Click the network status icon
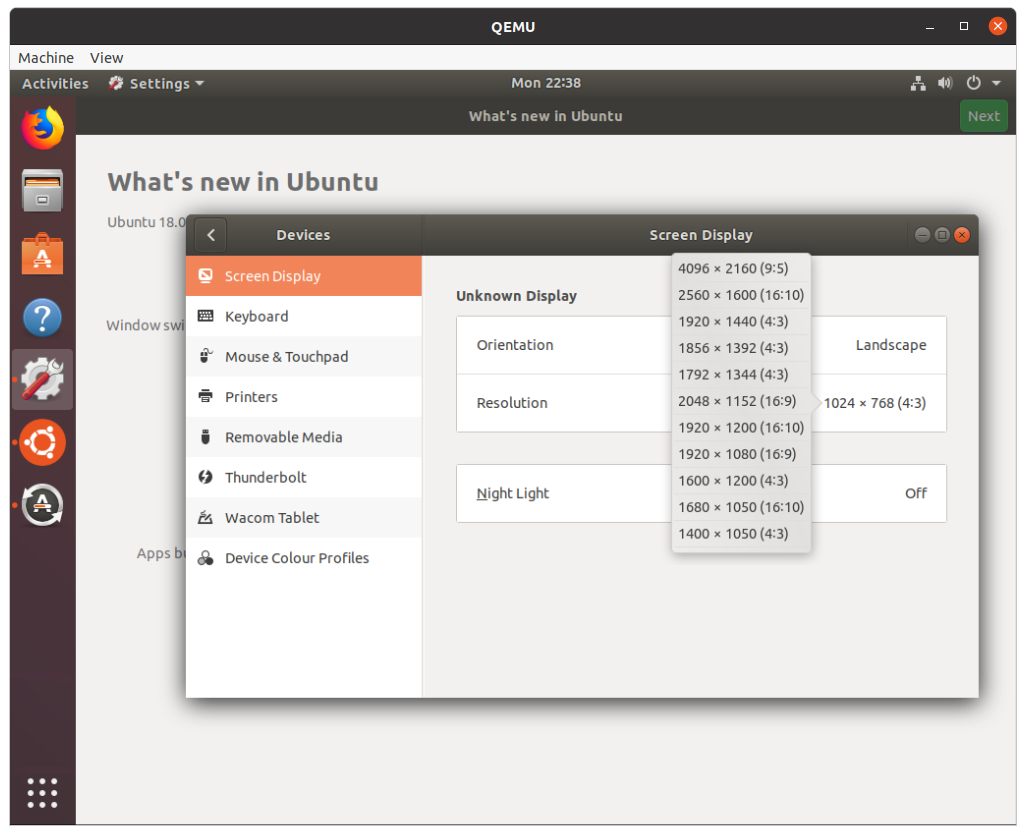Viewport: 1026px width, 835px height. click(x=918, y=84)
